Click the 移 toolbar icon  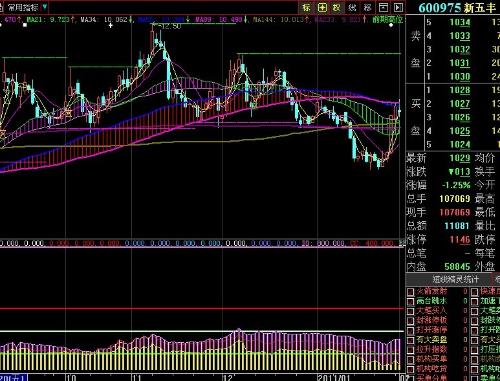pyautogui.click(x=368, y=7)
